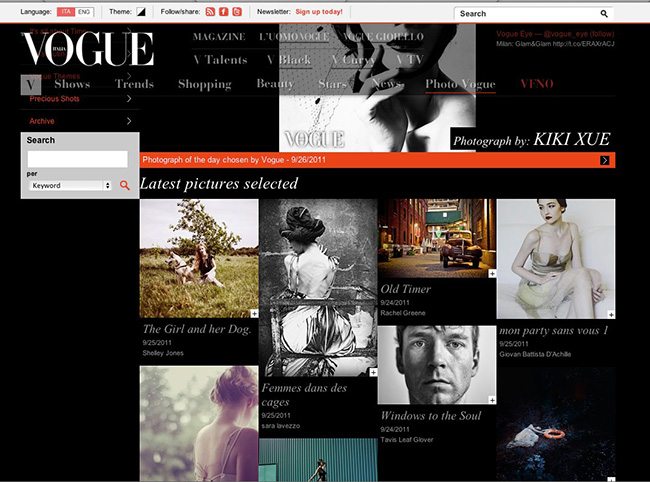Open the orange lifebuoy dark photo thumbnail
650x482 pixels.
(556, 425)
